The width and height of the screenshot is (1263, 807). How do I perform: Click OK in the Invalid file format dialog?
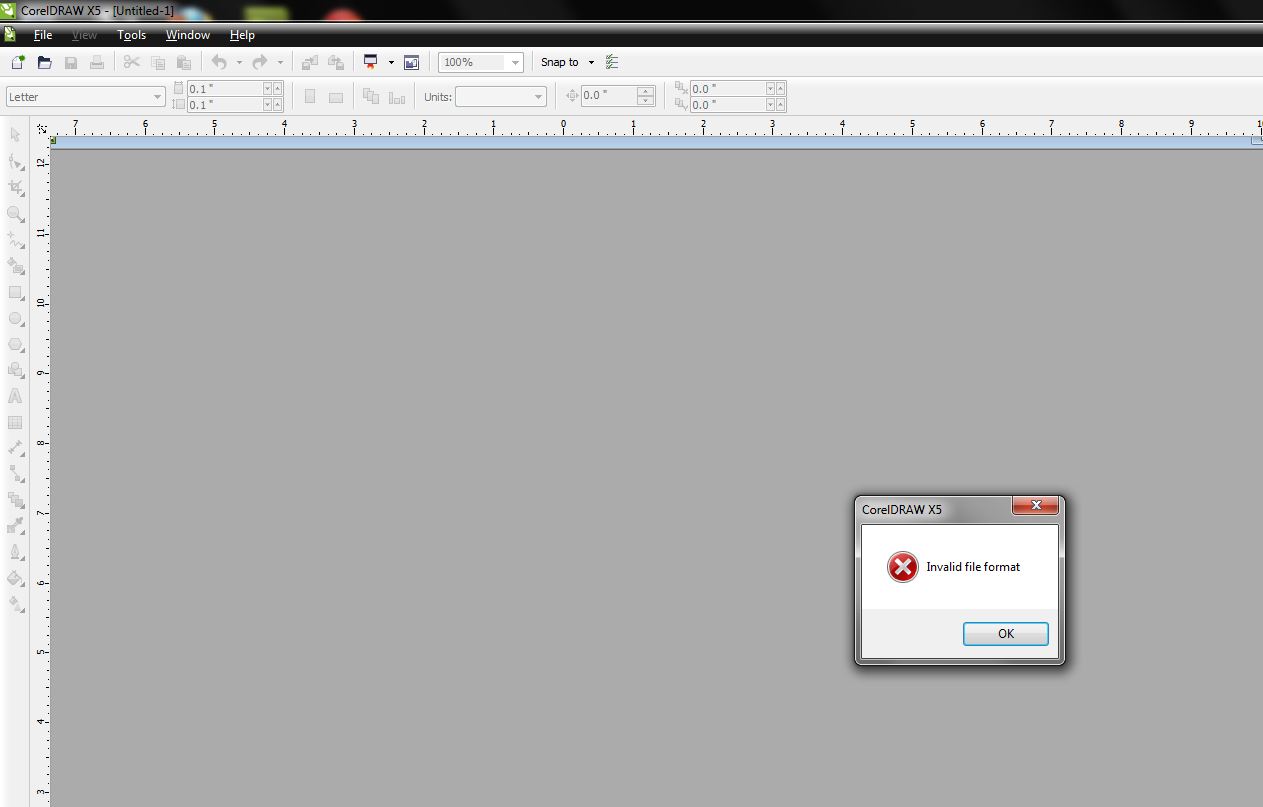(1006, 634)
